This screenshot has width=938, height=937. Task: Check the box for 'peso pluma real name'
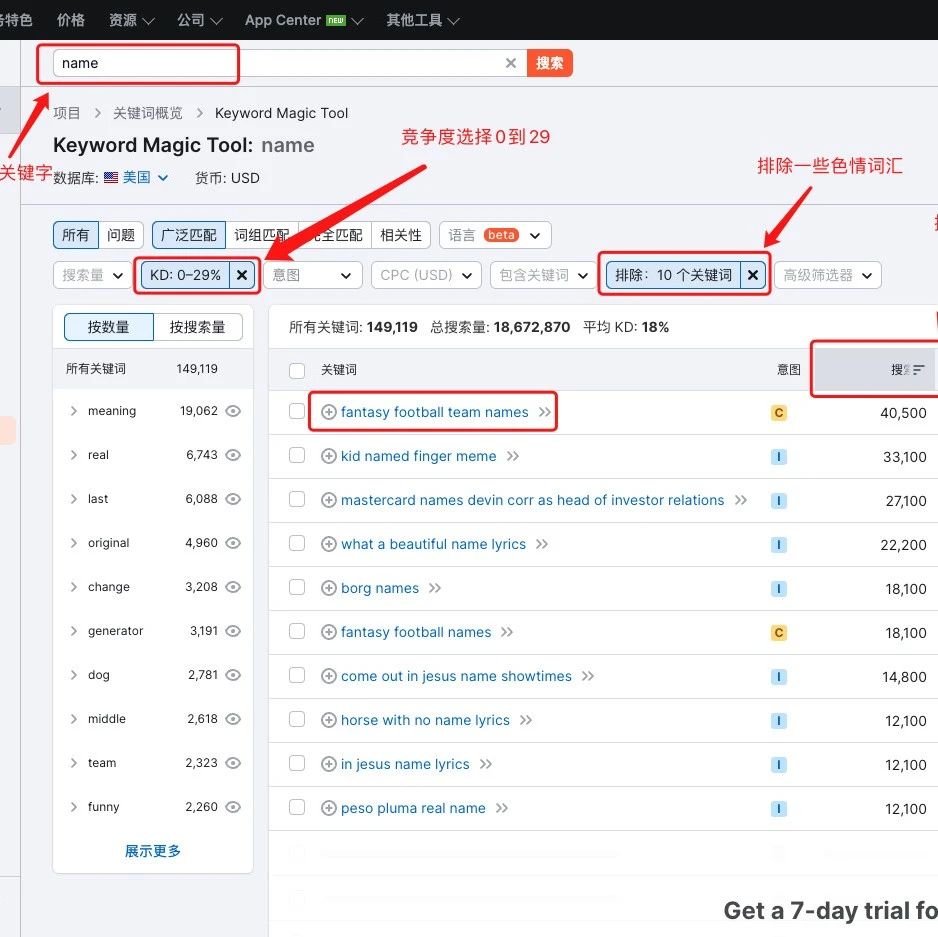(x=297, y=807)
